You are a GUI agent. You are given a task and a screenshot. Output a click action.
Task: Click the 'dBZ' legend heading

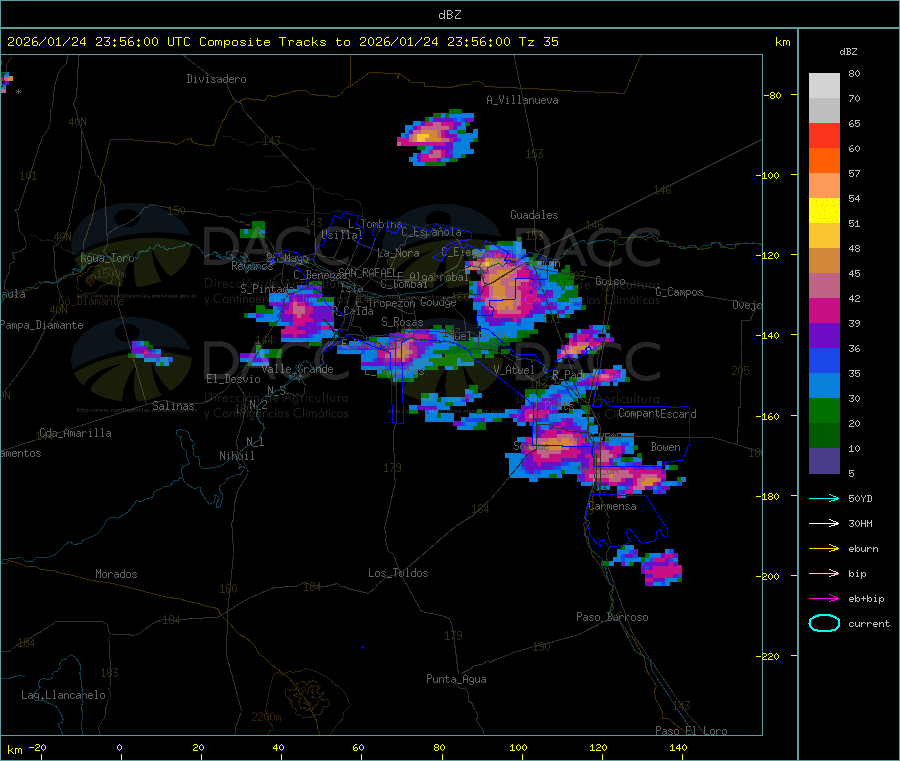tap(848, 52)
